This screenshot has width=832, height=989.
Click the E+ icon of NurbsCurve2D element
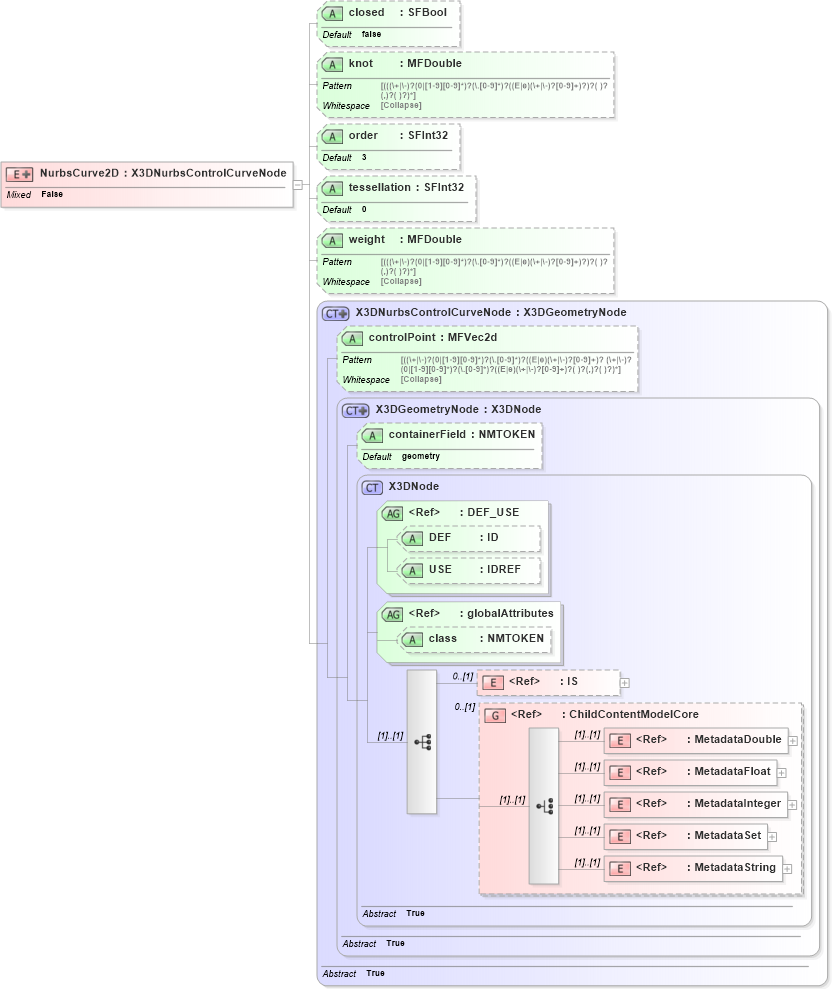19,175
